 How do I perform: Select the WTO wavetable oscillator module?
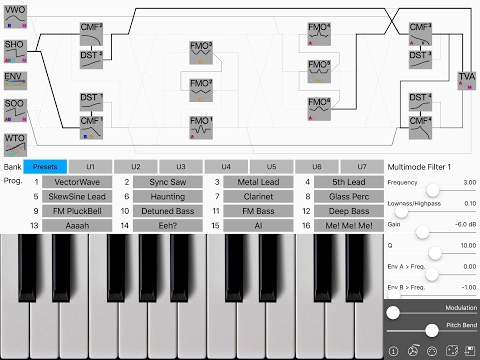pyautogui.click(x=15, y=145)
